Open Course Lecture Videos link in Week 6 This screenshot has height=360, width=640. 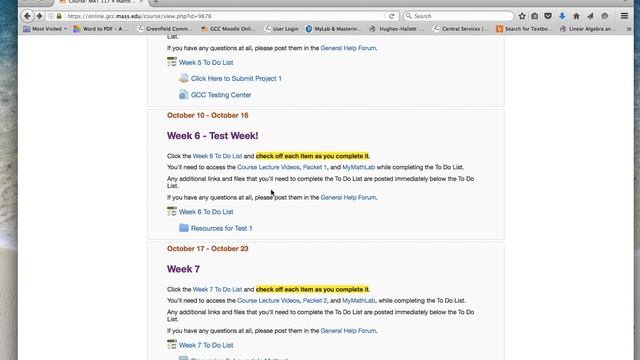[x=268, y=167]
